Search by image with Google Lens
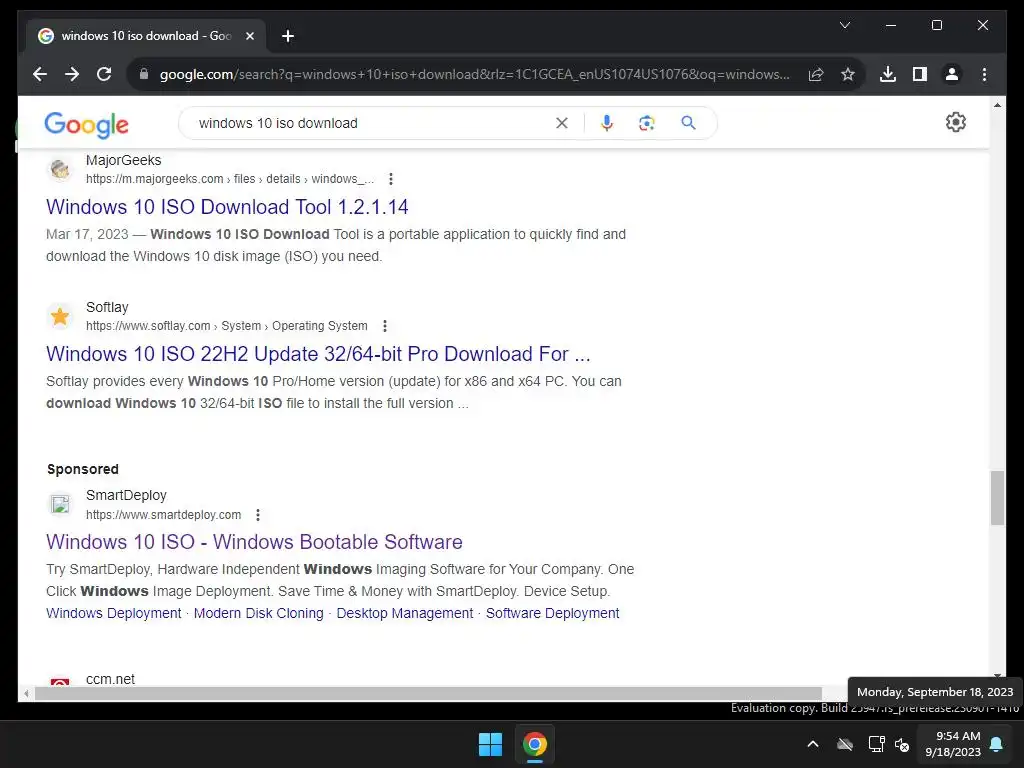This screenshot has height=768, width=1024. point(647,123)
